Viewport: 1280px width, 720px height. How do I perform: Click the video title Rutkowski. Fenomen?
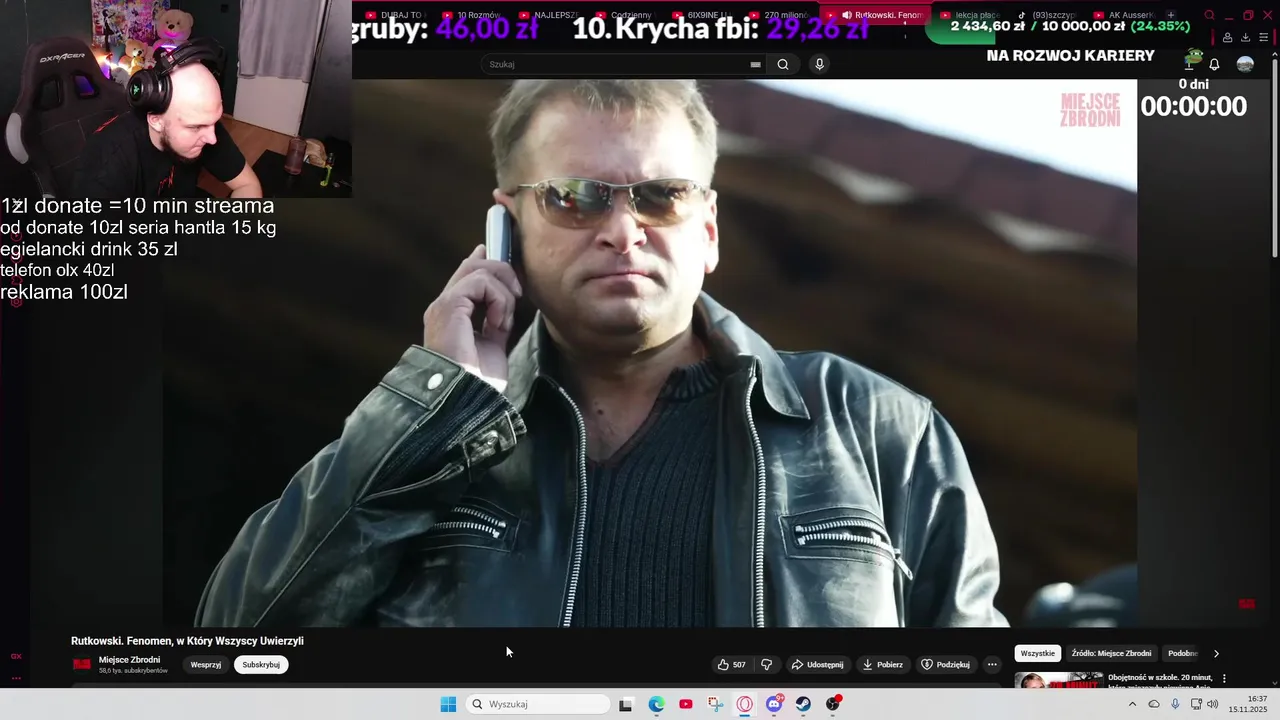click(x=187, y=641)
